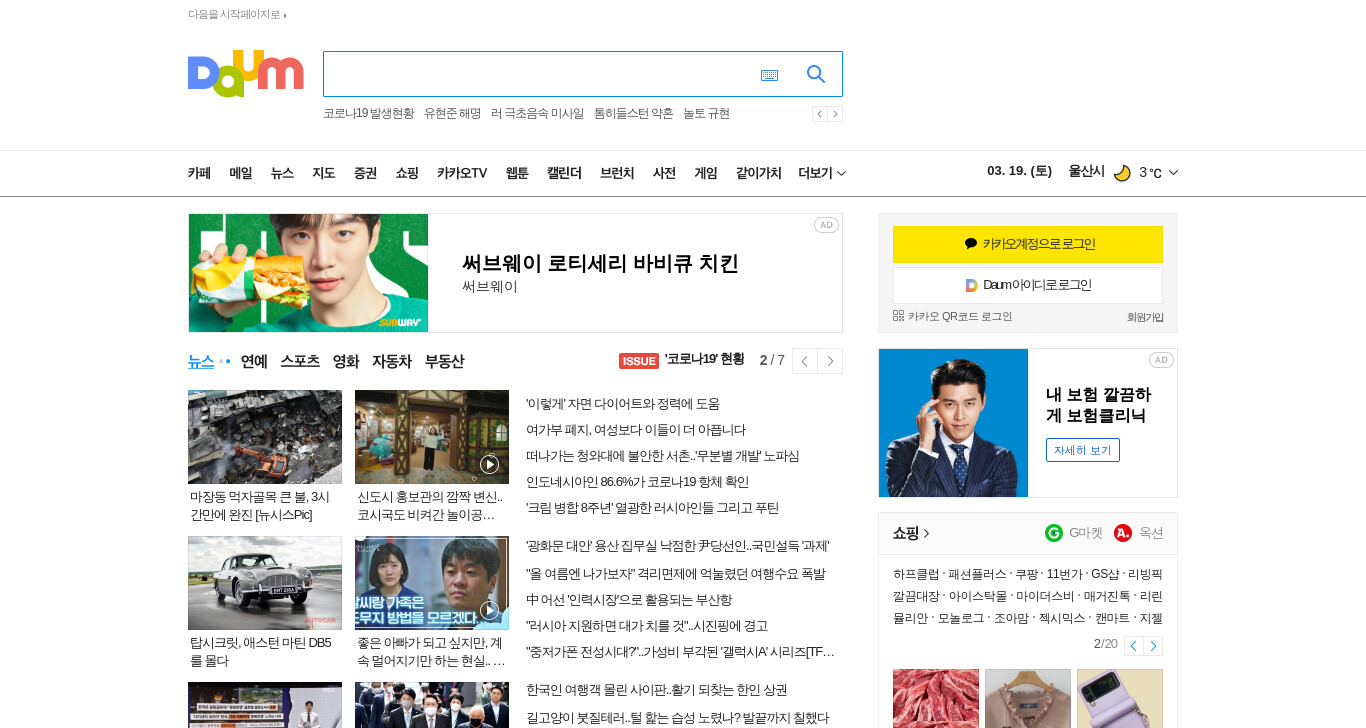This screenshot has width=1366, height=728.
Task: Open the virtual keyboard icon in search box
Action: (x=769, y=75)
